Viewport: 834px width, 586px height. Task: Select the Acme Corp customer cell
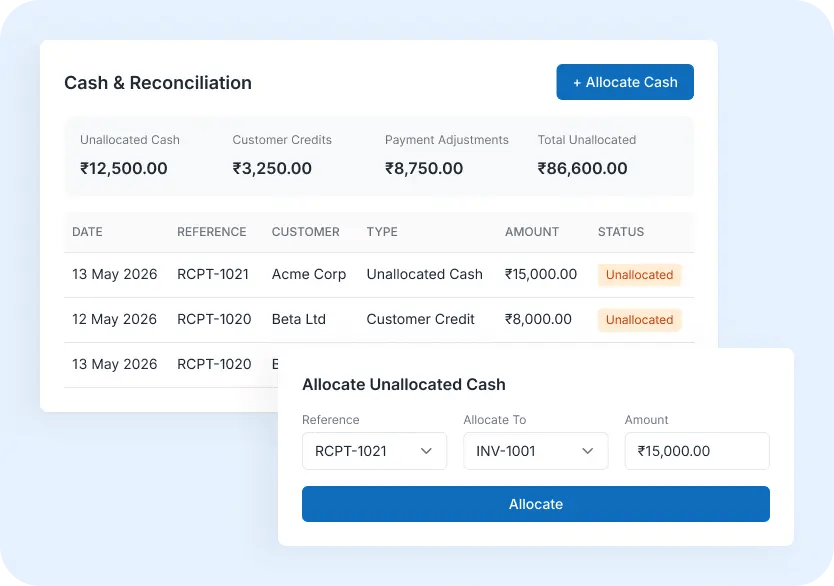pyautogui.click(x=308, y=274)
